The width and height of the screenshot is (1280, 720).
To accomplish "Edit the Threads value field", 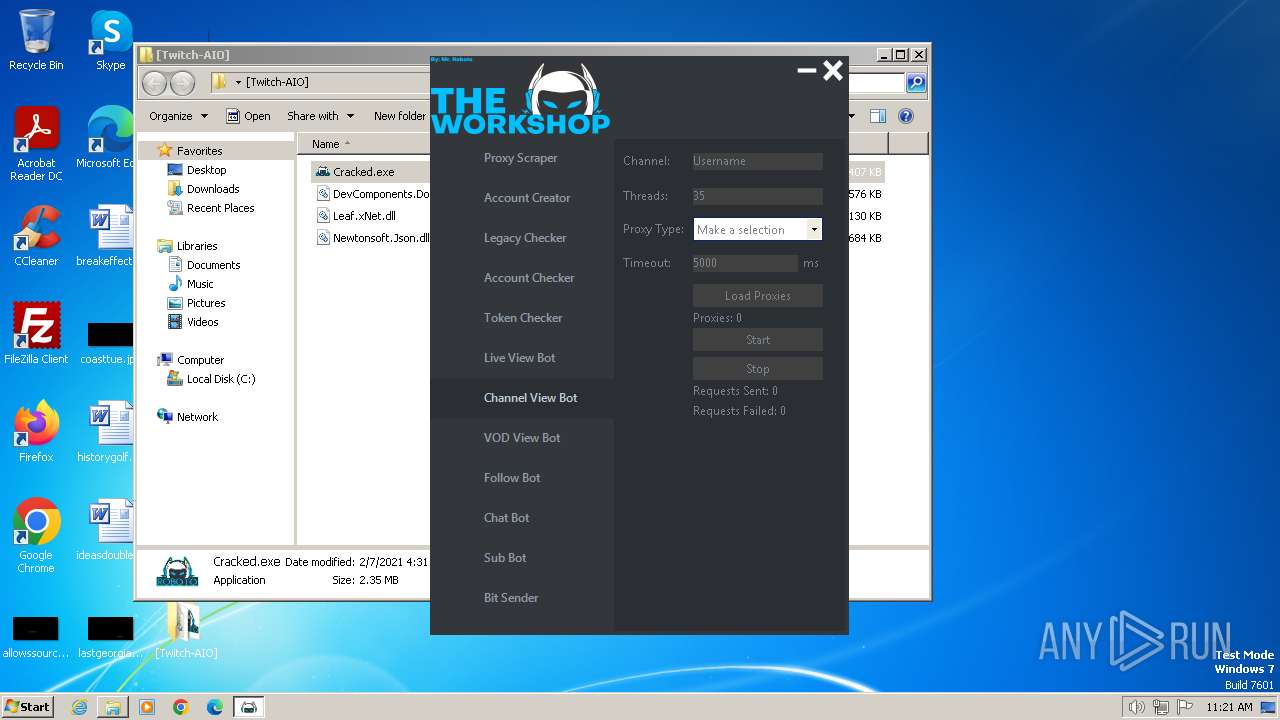I will (757, 196).
